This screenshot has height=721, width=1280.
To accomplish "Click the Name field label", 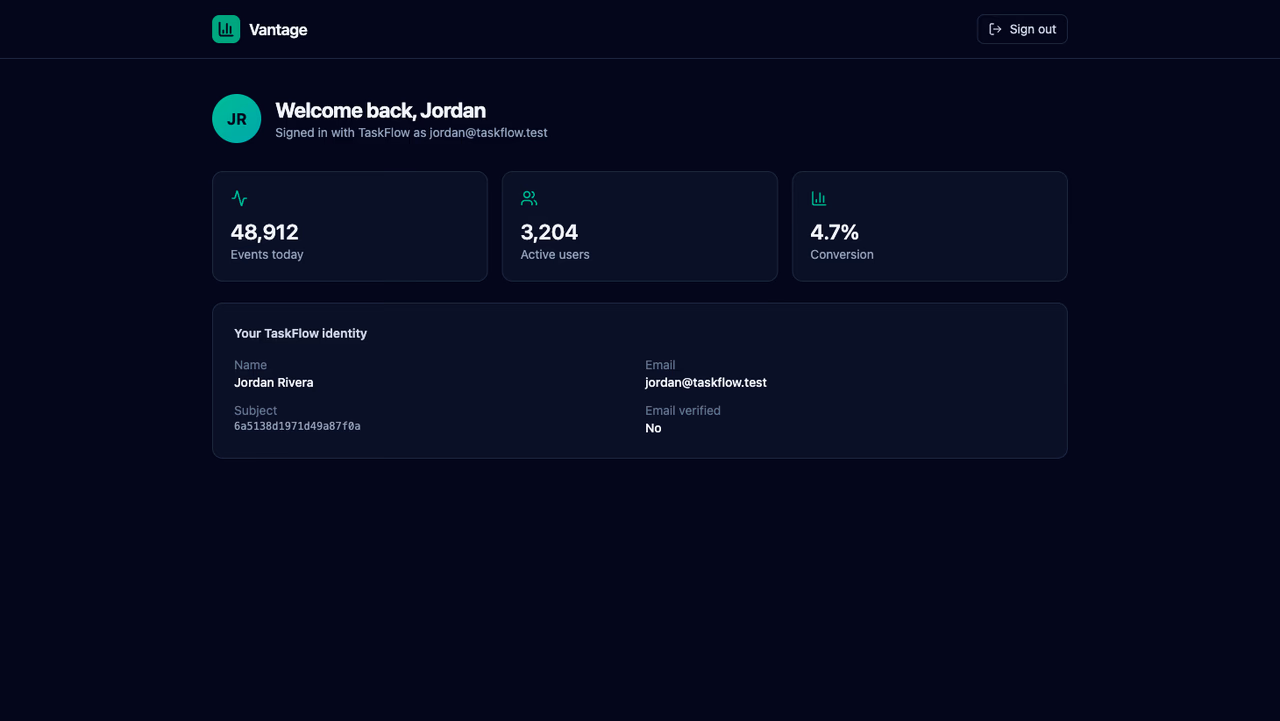I will pyautogui.click(x=250, y=365).
